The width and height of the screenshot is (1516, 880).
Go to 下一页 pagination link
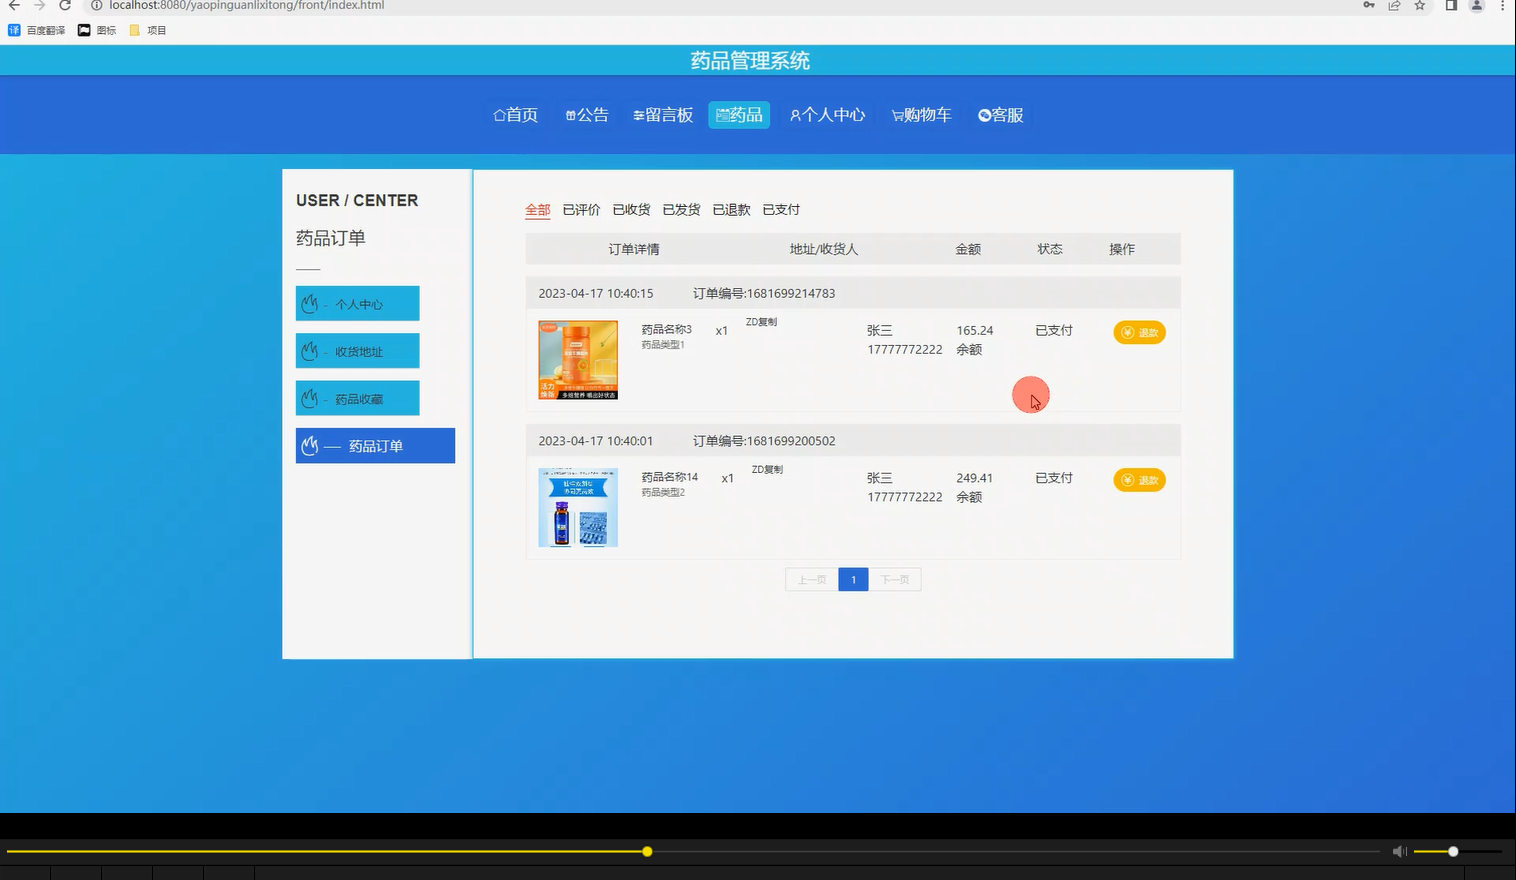tap(895, 579)
